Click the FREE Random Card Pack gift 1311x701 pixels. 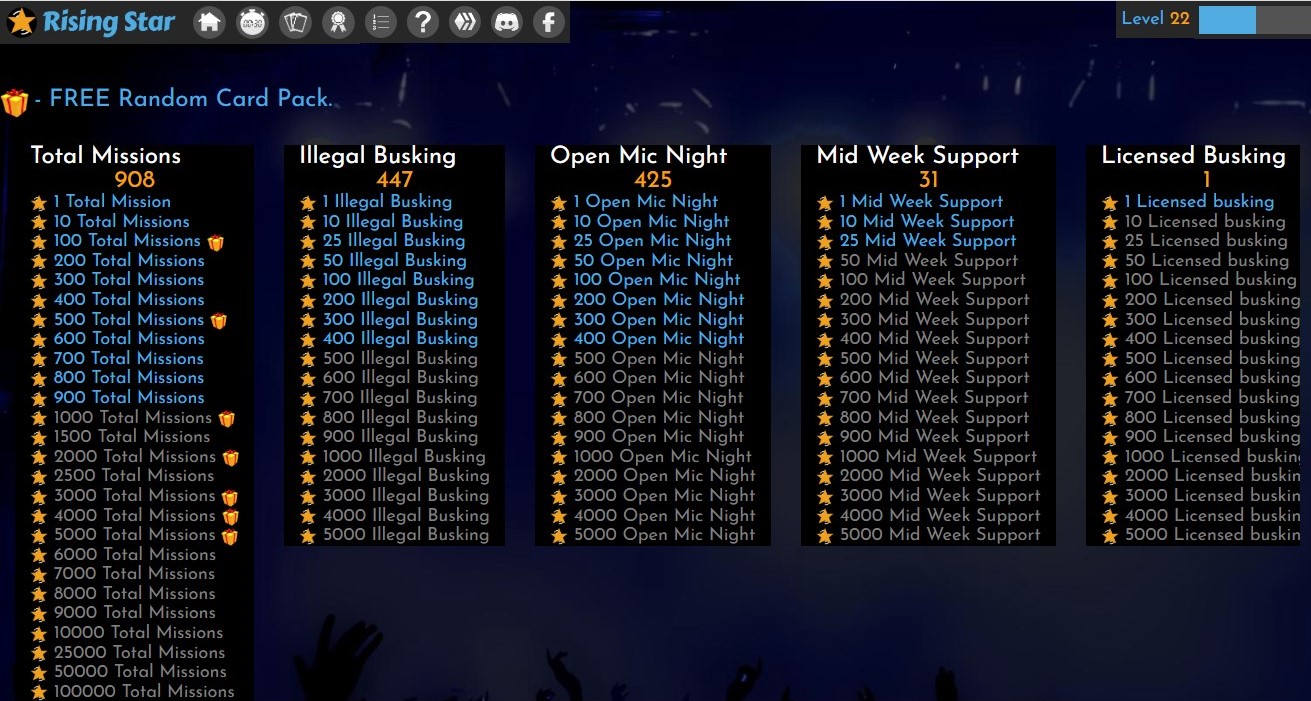16,98
